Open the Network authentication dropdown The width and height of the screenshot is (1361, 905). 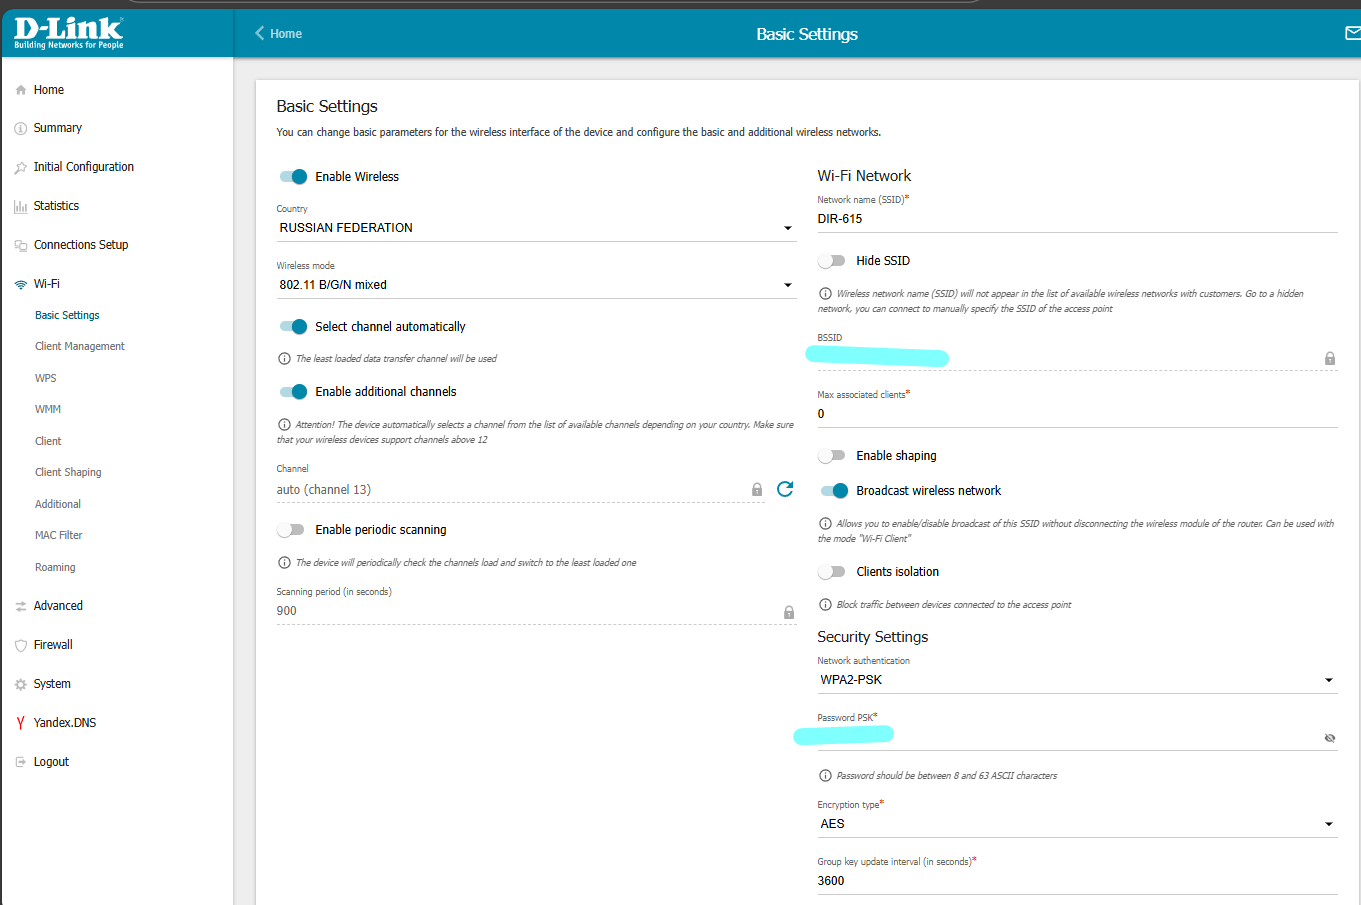coord(1076,680)
